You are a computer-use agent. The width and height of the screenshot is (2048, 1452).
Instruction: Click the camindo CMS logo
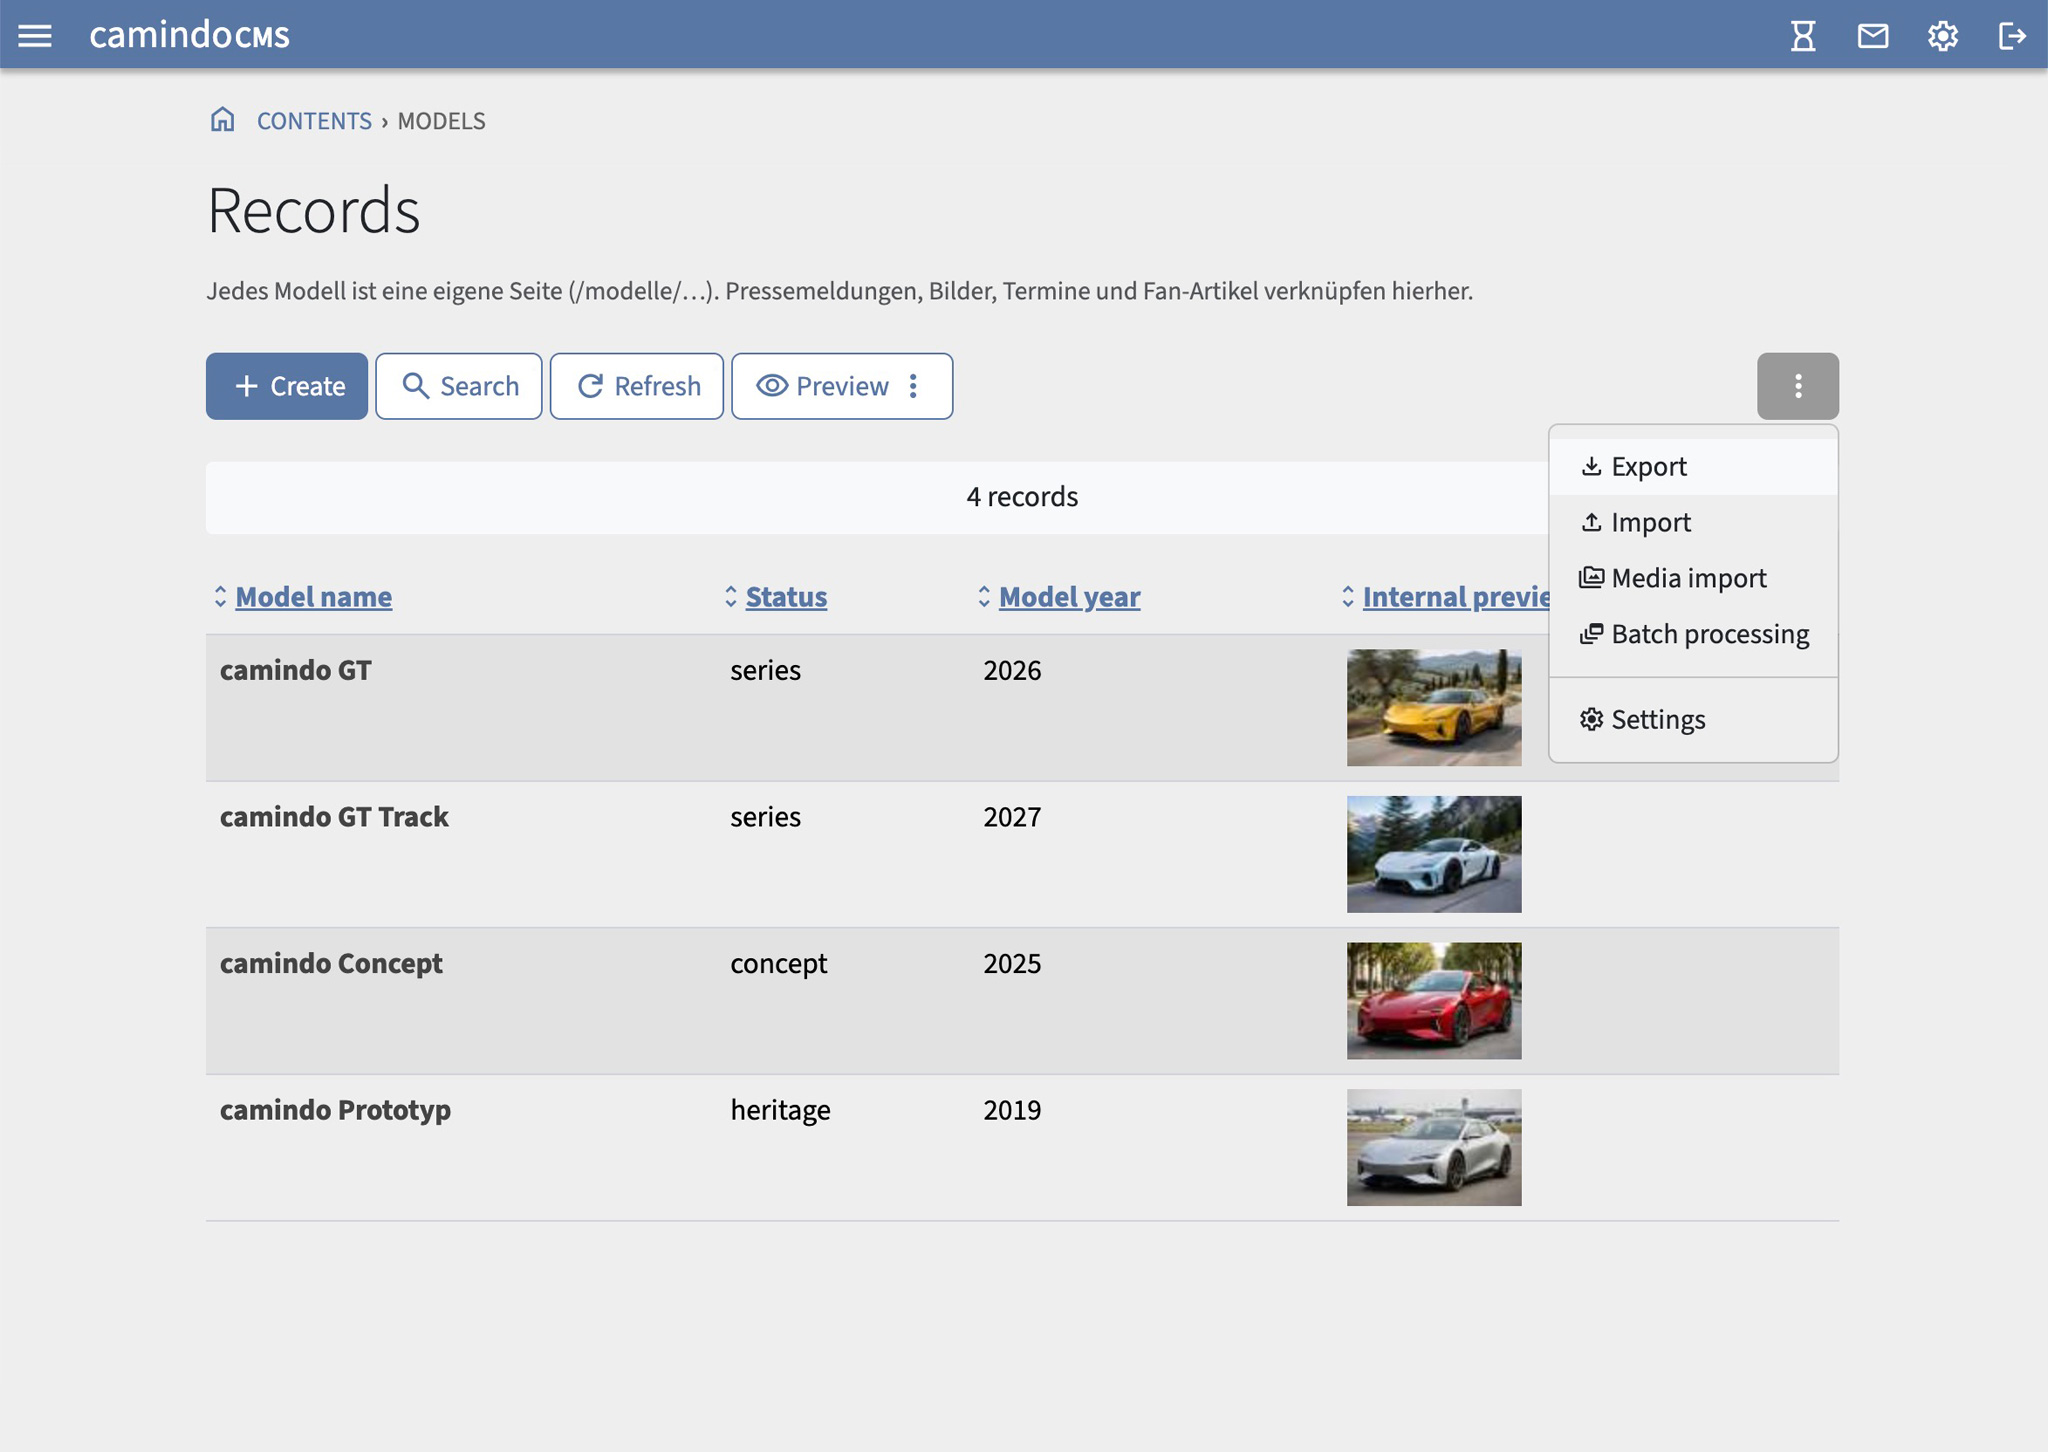pos(190,35)
